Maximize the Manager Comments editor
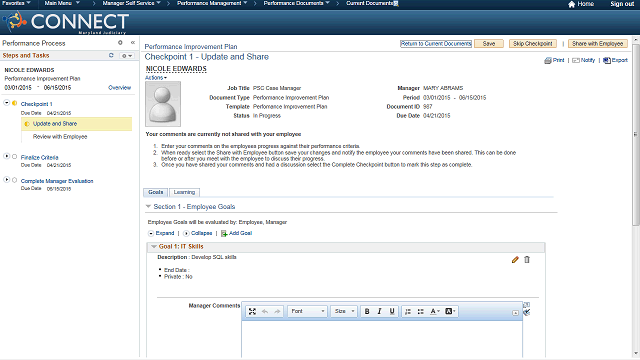This screenshot has width=640, height=360. 252,311
